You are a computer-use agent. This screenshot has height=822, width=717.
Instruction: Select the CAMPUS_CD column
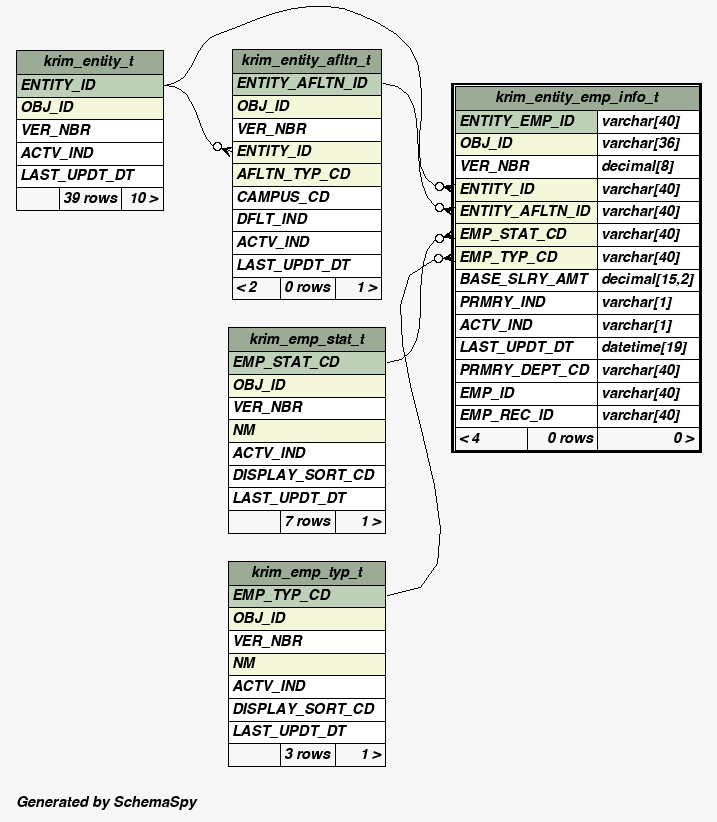(x=307, y=197)
